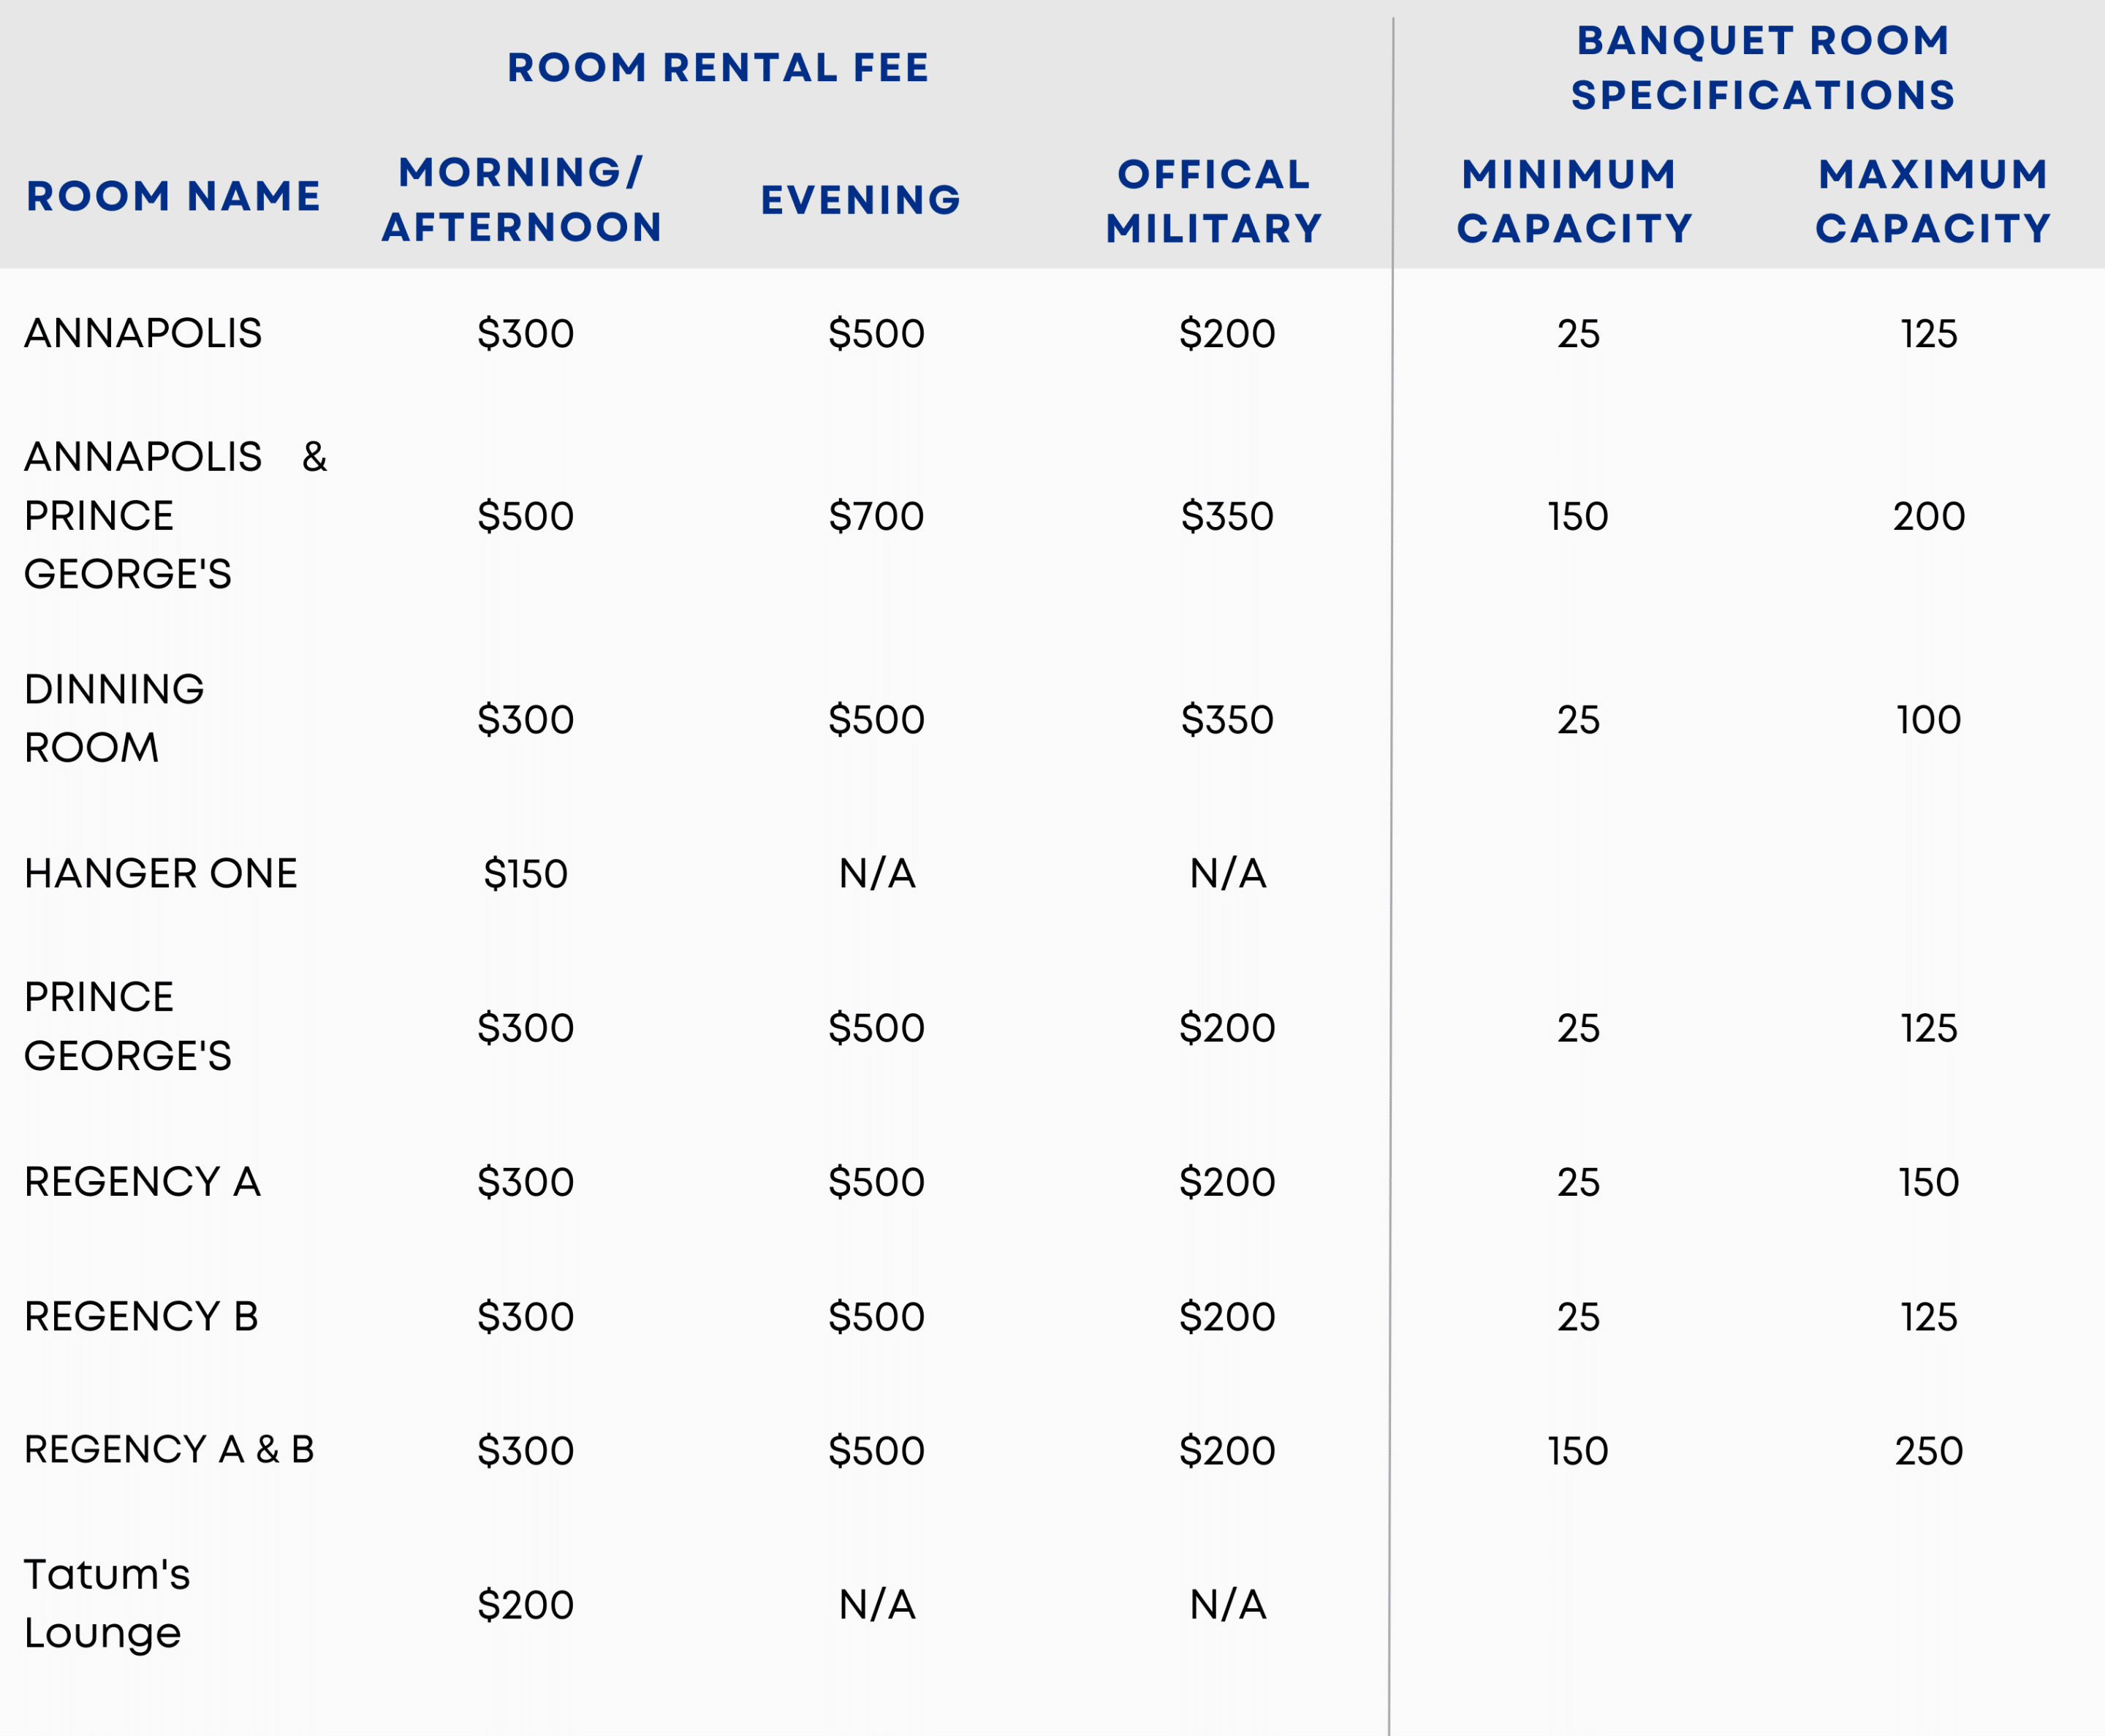Click the ANNAPOLIS & PRINCE GEORGE'S room name
The image size is (2105, 1736).
(175, 515)
